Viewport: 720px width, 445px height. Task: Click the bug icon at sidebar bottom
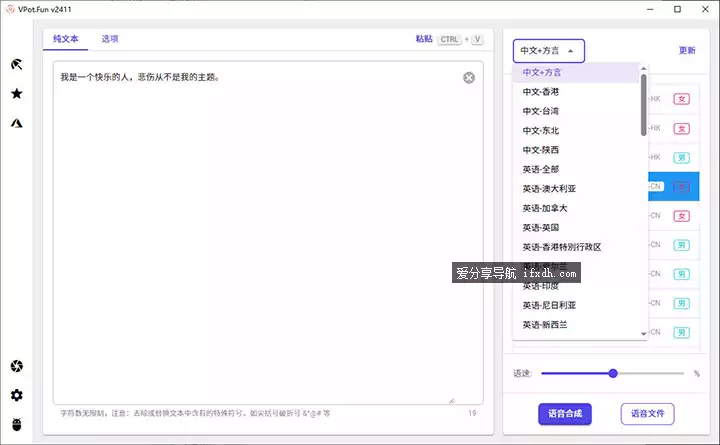pos(17,424)
